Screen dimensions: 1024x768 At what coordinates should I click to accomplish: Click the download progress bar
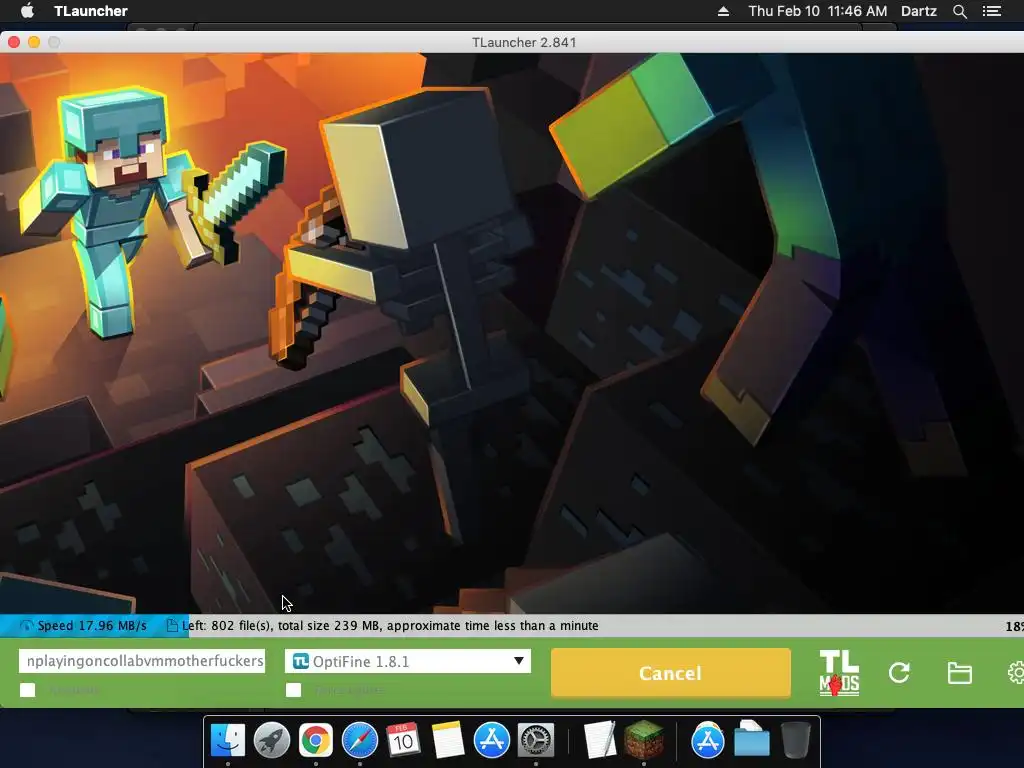coord(512,626)
